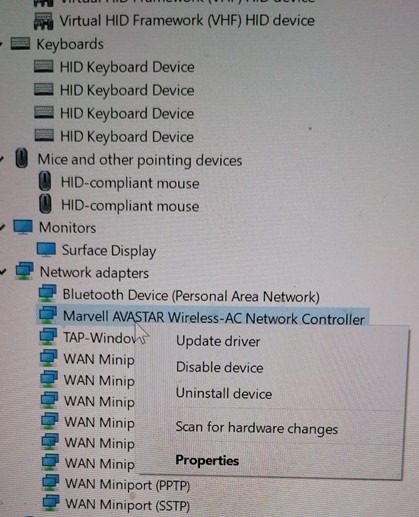The image size is (419, 517).
Task: Choose Disable device from context menu
Action: (220, 368)
